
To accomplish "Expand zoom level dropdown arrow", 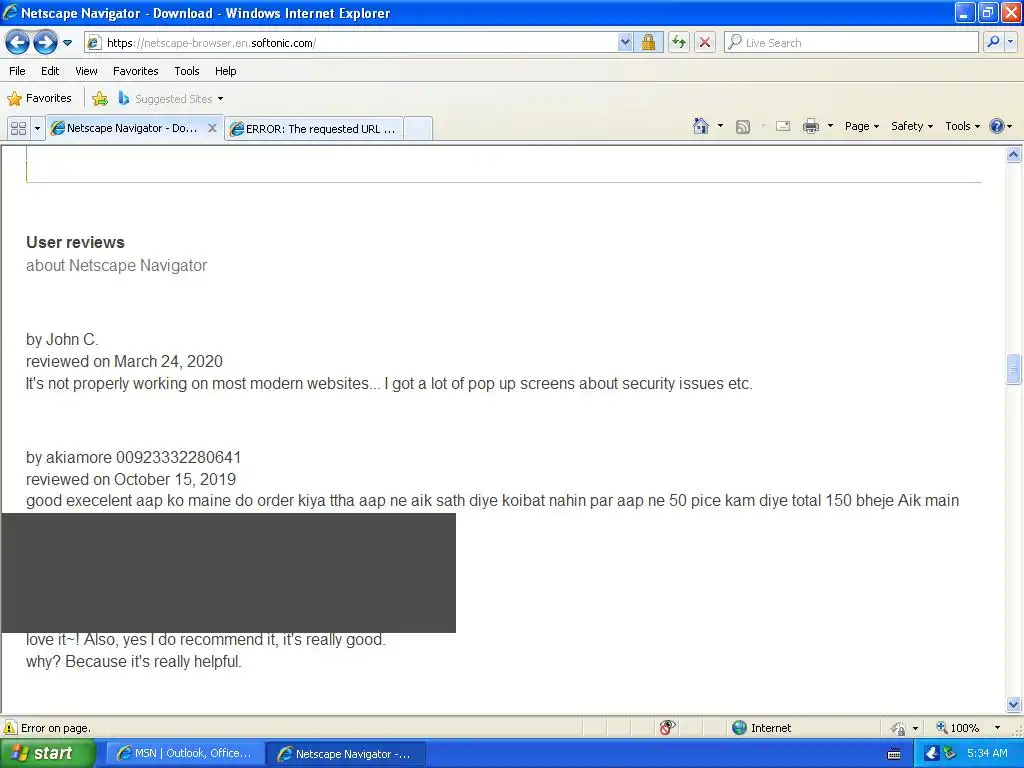I will 997,728.
